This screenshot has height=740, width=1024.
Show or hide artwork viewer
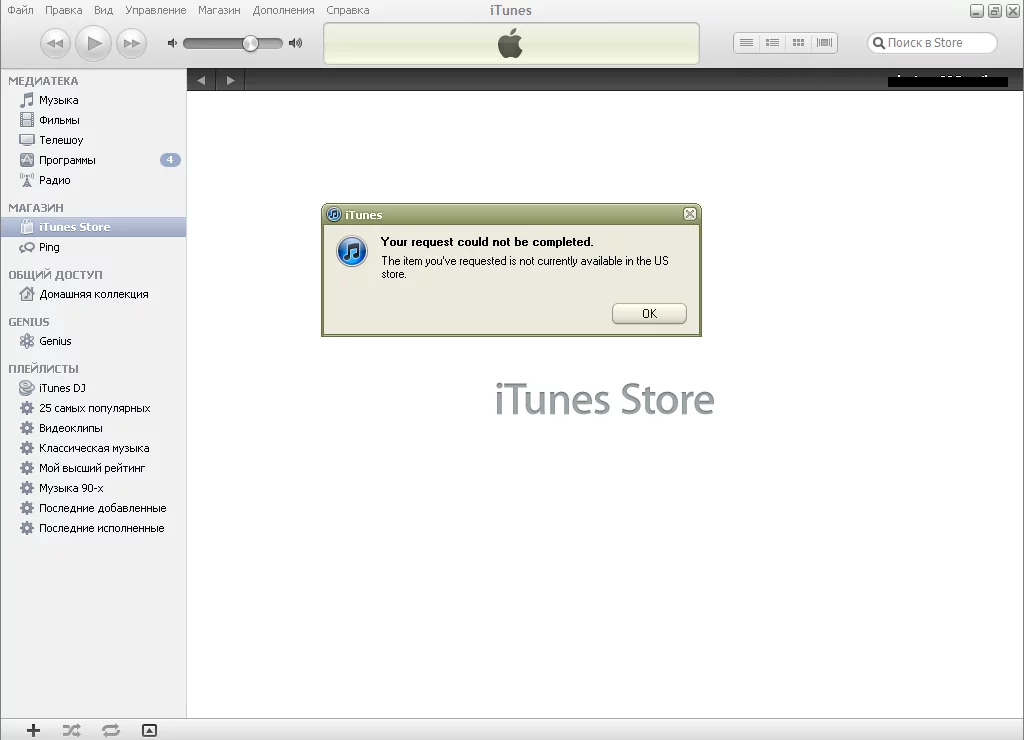(150, 730)
